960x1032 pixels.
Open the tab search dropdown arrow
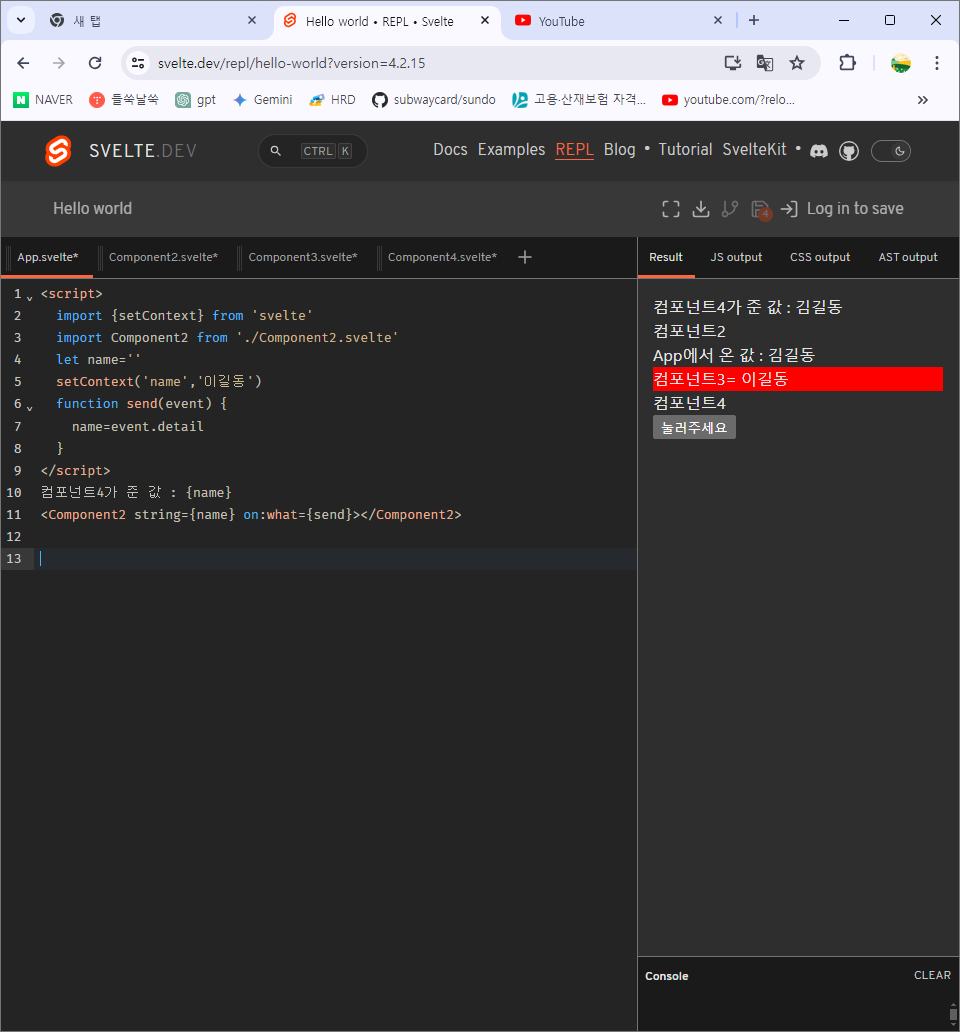pyautogui.click(x=21, y=20)
